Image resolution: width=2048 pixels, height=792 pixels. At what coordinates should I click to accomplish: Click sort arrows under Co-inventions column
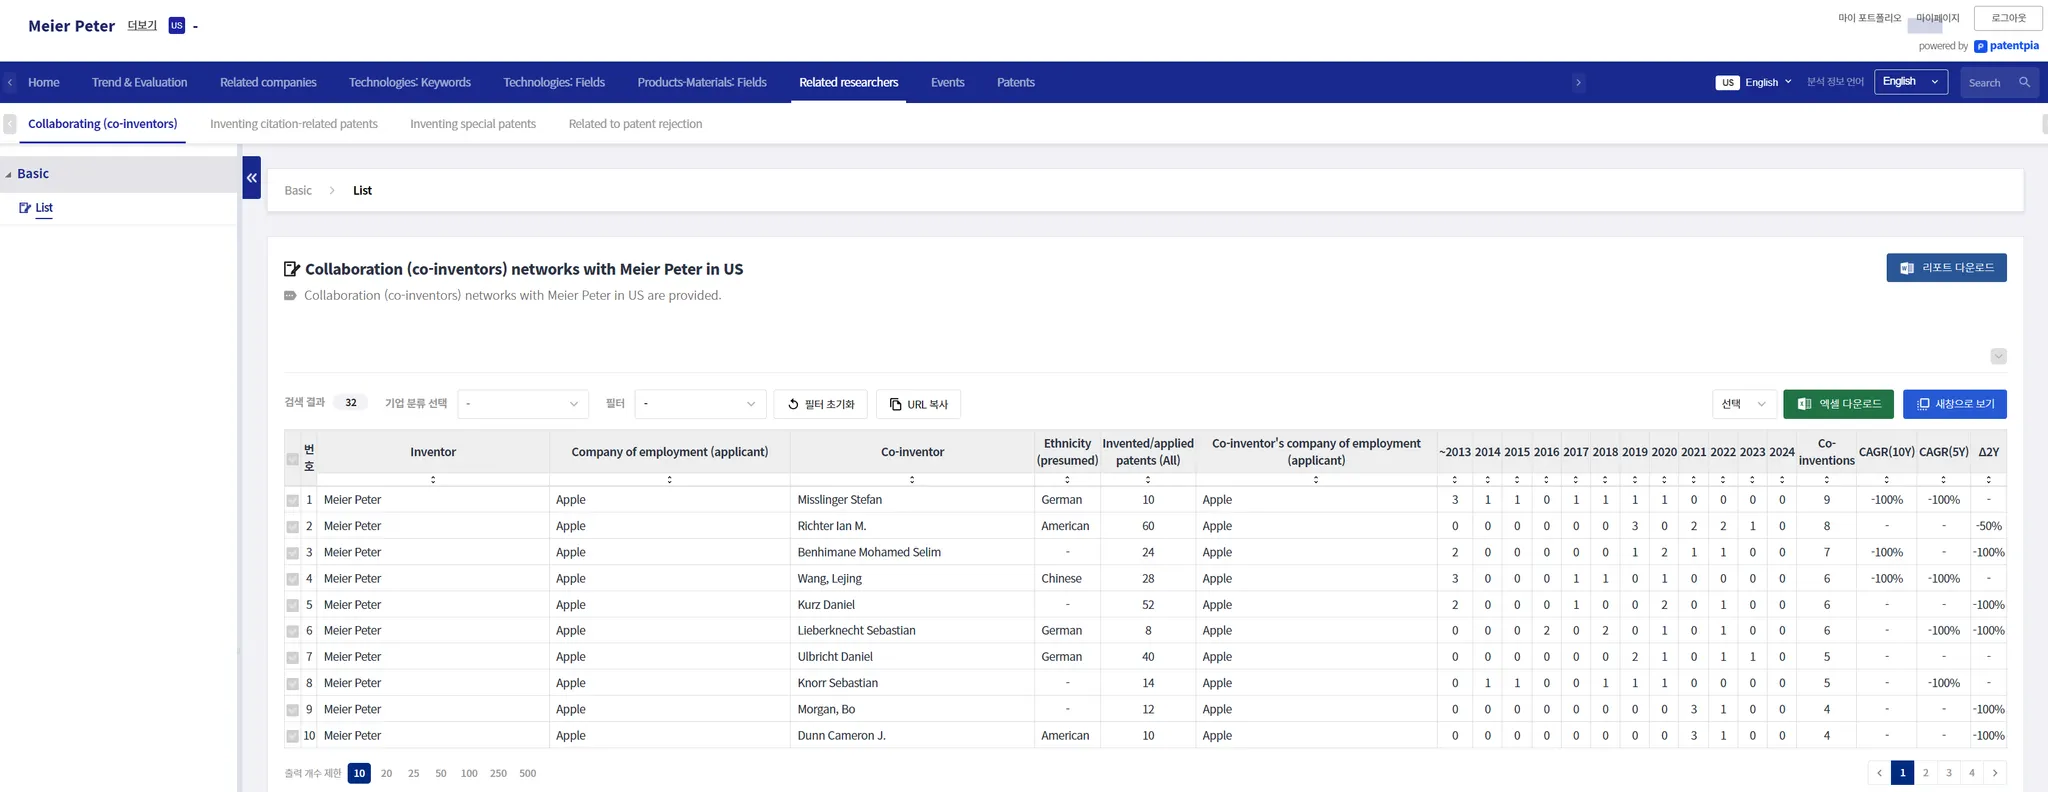click(1826, 480)
